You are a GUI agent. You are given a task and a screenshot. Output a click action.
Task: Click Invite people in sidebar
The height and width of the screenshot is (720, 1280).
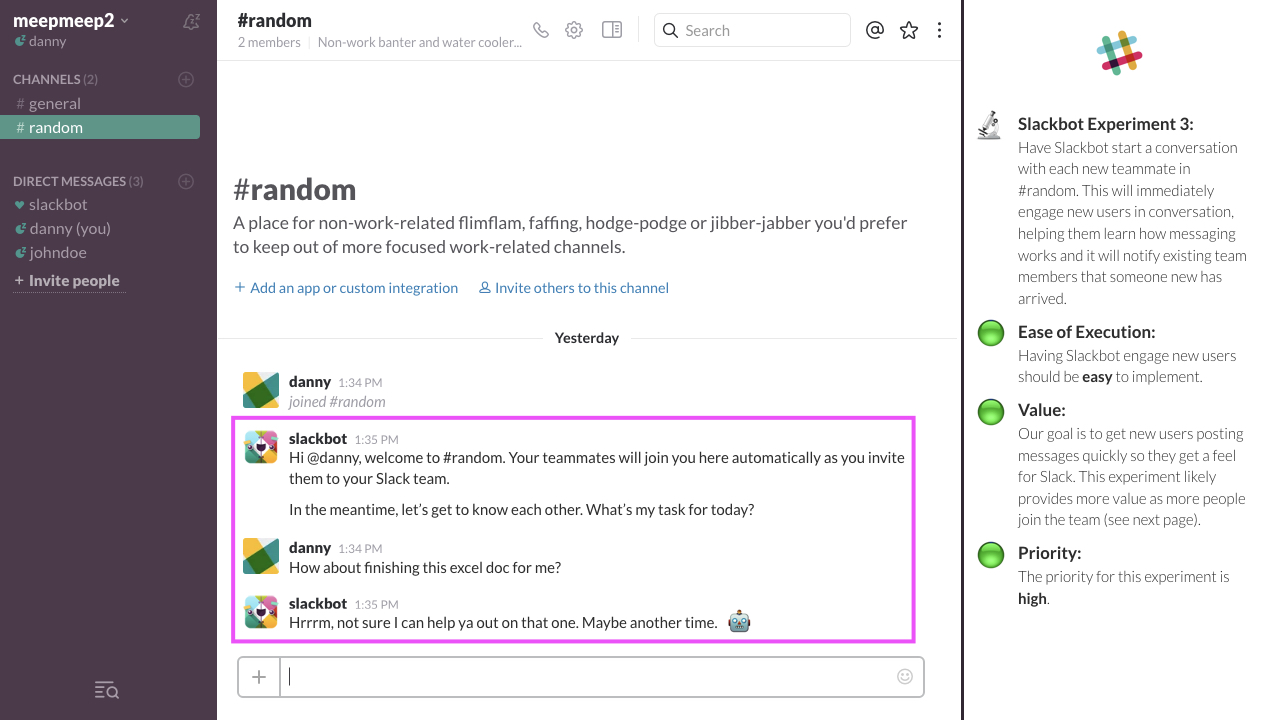pyautogui.click(x=66, y=281)
